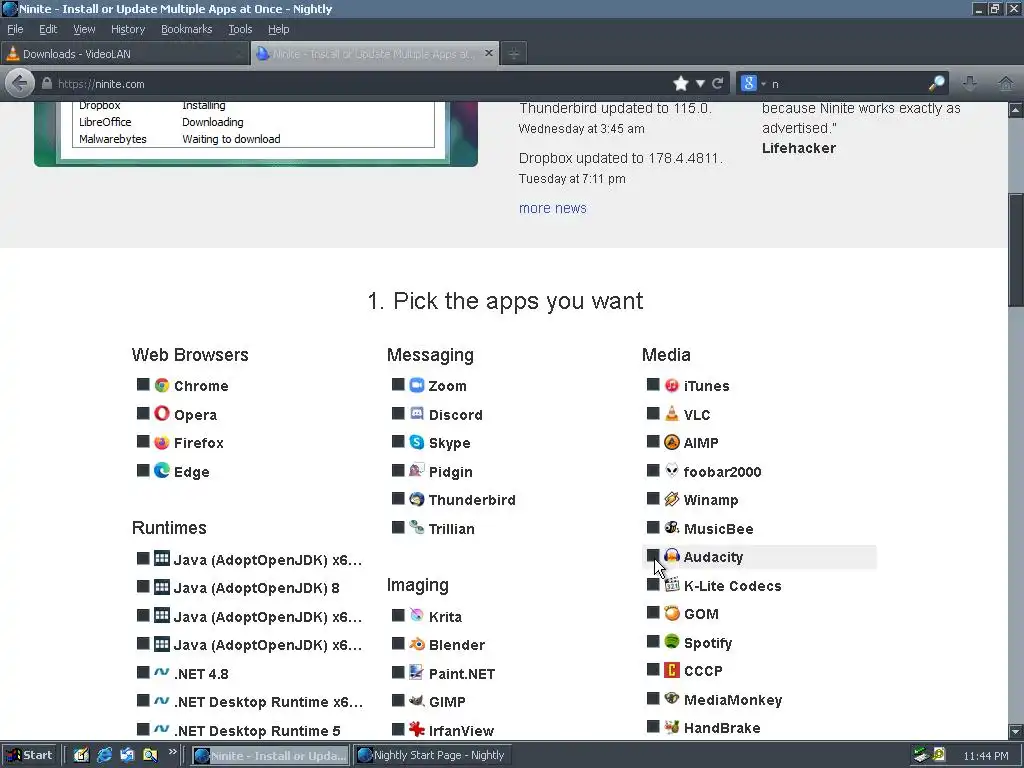Select the Java (AdoptOpenJDK) 8 checkbox
Viewport: 1024px width, 768px height.
click(143, 586)
